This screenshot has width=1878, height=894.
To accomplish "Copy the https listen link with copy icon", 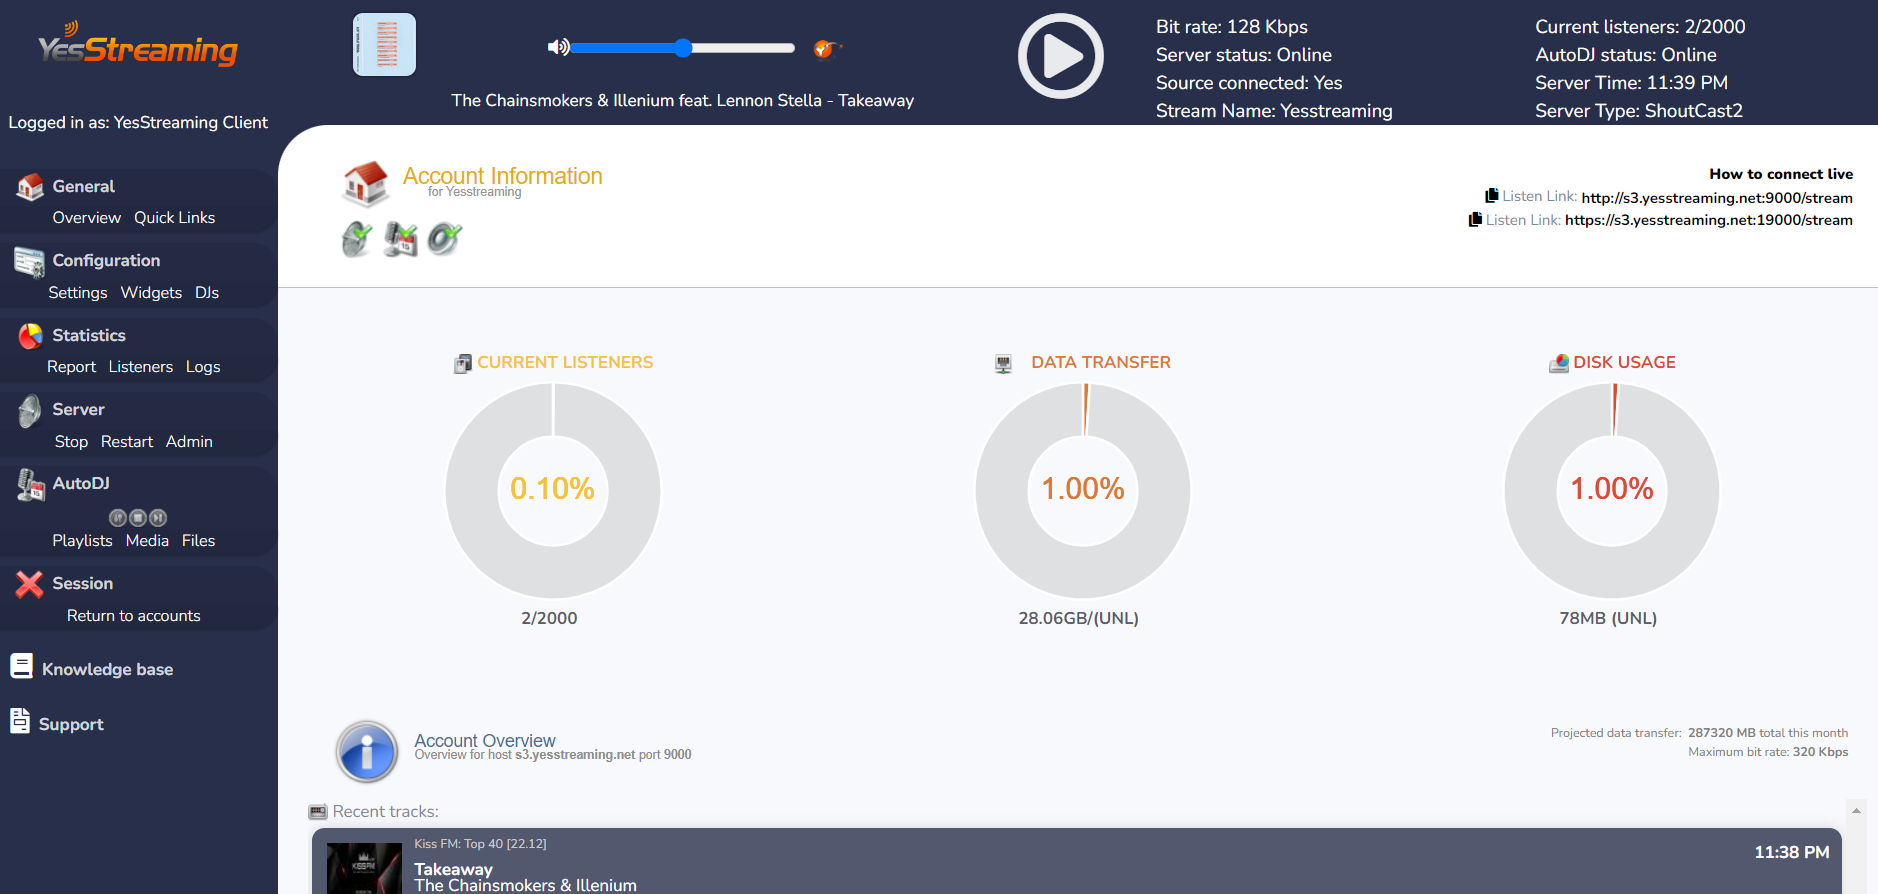I will (1475, 219).
